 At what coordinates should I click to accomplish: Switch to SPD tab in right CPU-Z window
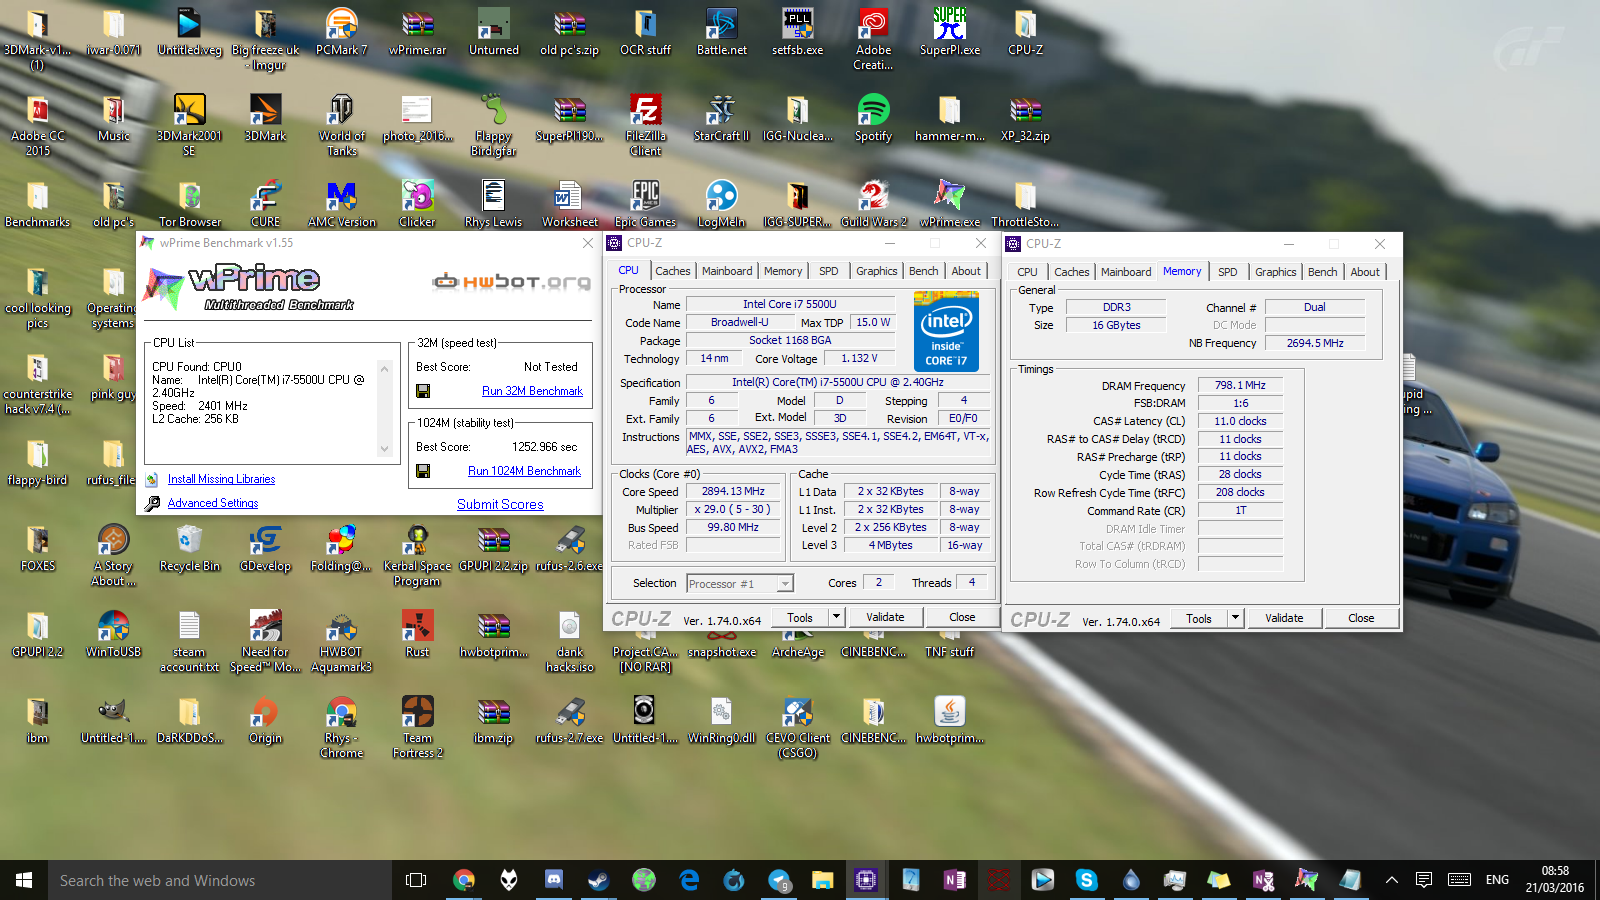[1228, 272]
